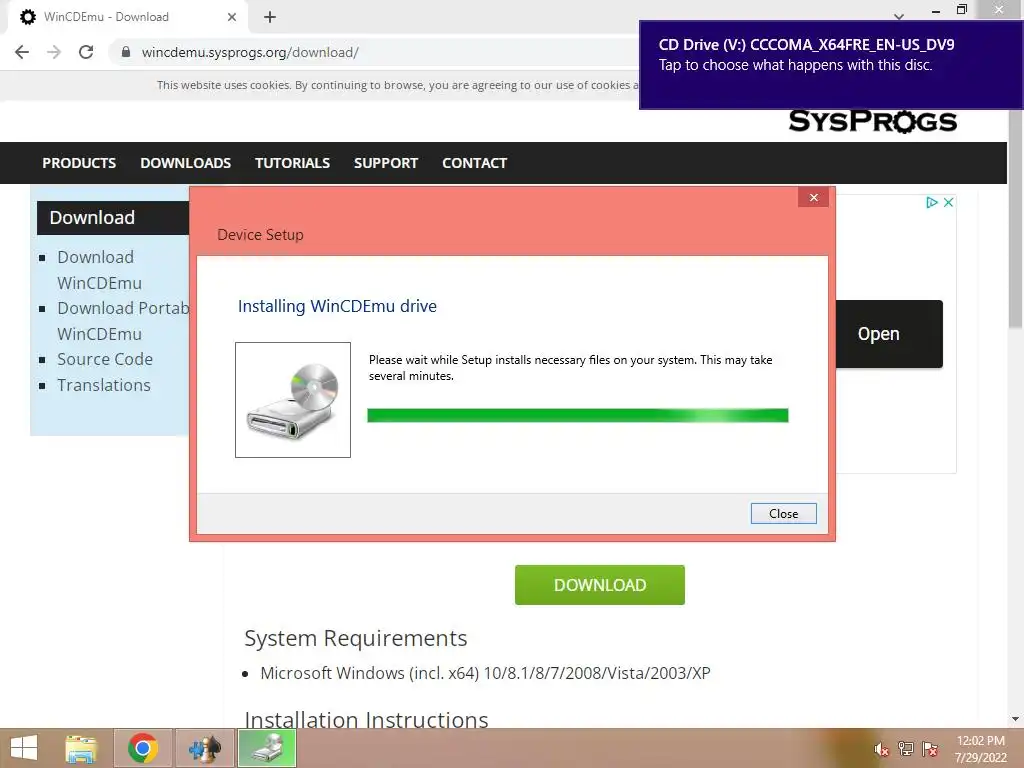Open the Download Portable WinCDEmu link

pos(123,321)
